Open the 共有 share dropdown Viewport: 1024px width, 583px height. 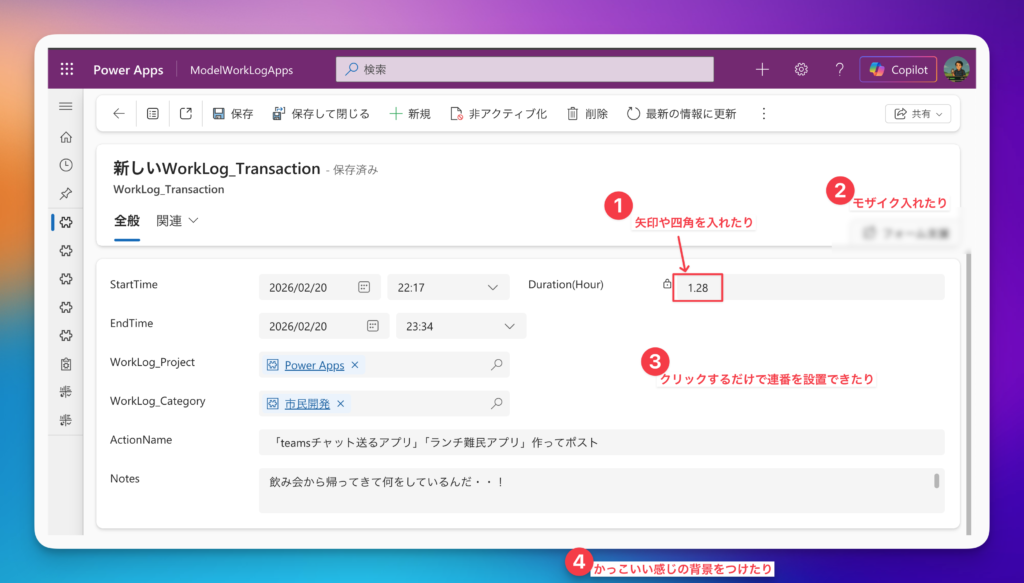[917, 114]
